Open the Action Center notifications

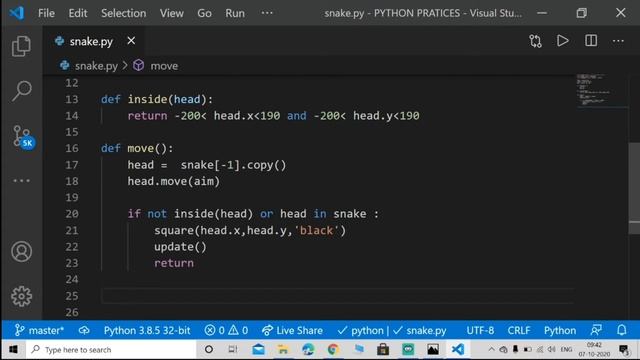[624, 350]
